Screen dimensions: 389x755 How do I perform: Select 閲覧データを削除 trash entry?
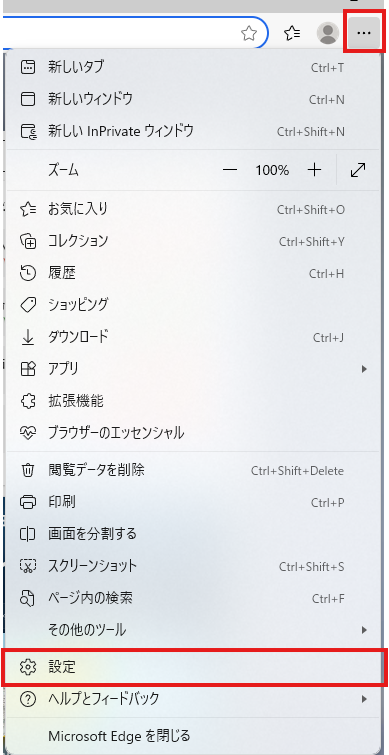[x=193, y=470]
